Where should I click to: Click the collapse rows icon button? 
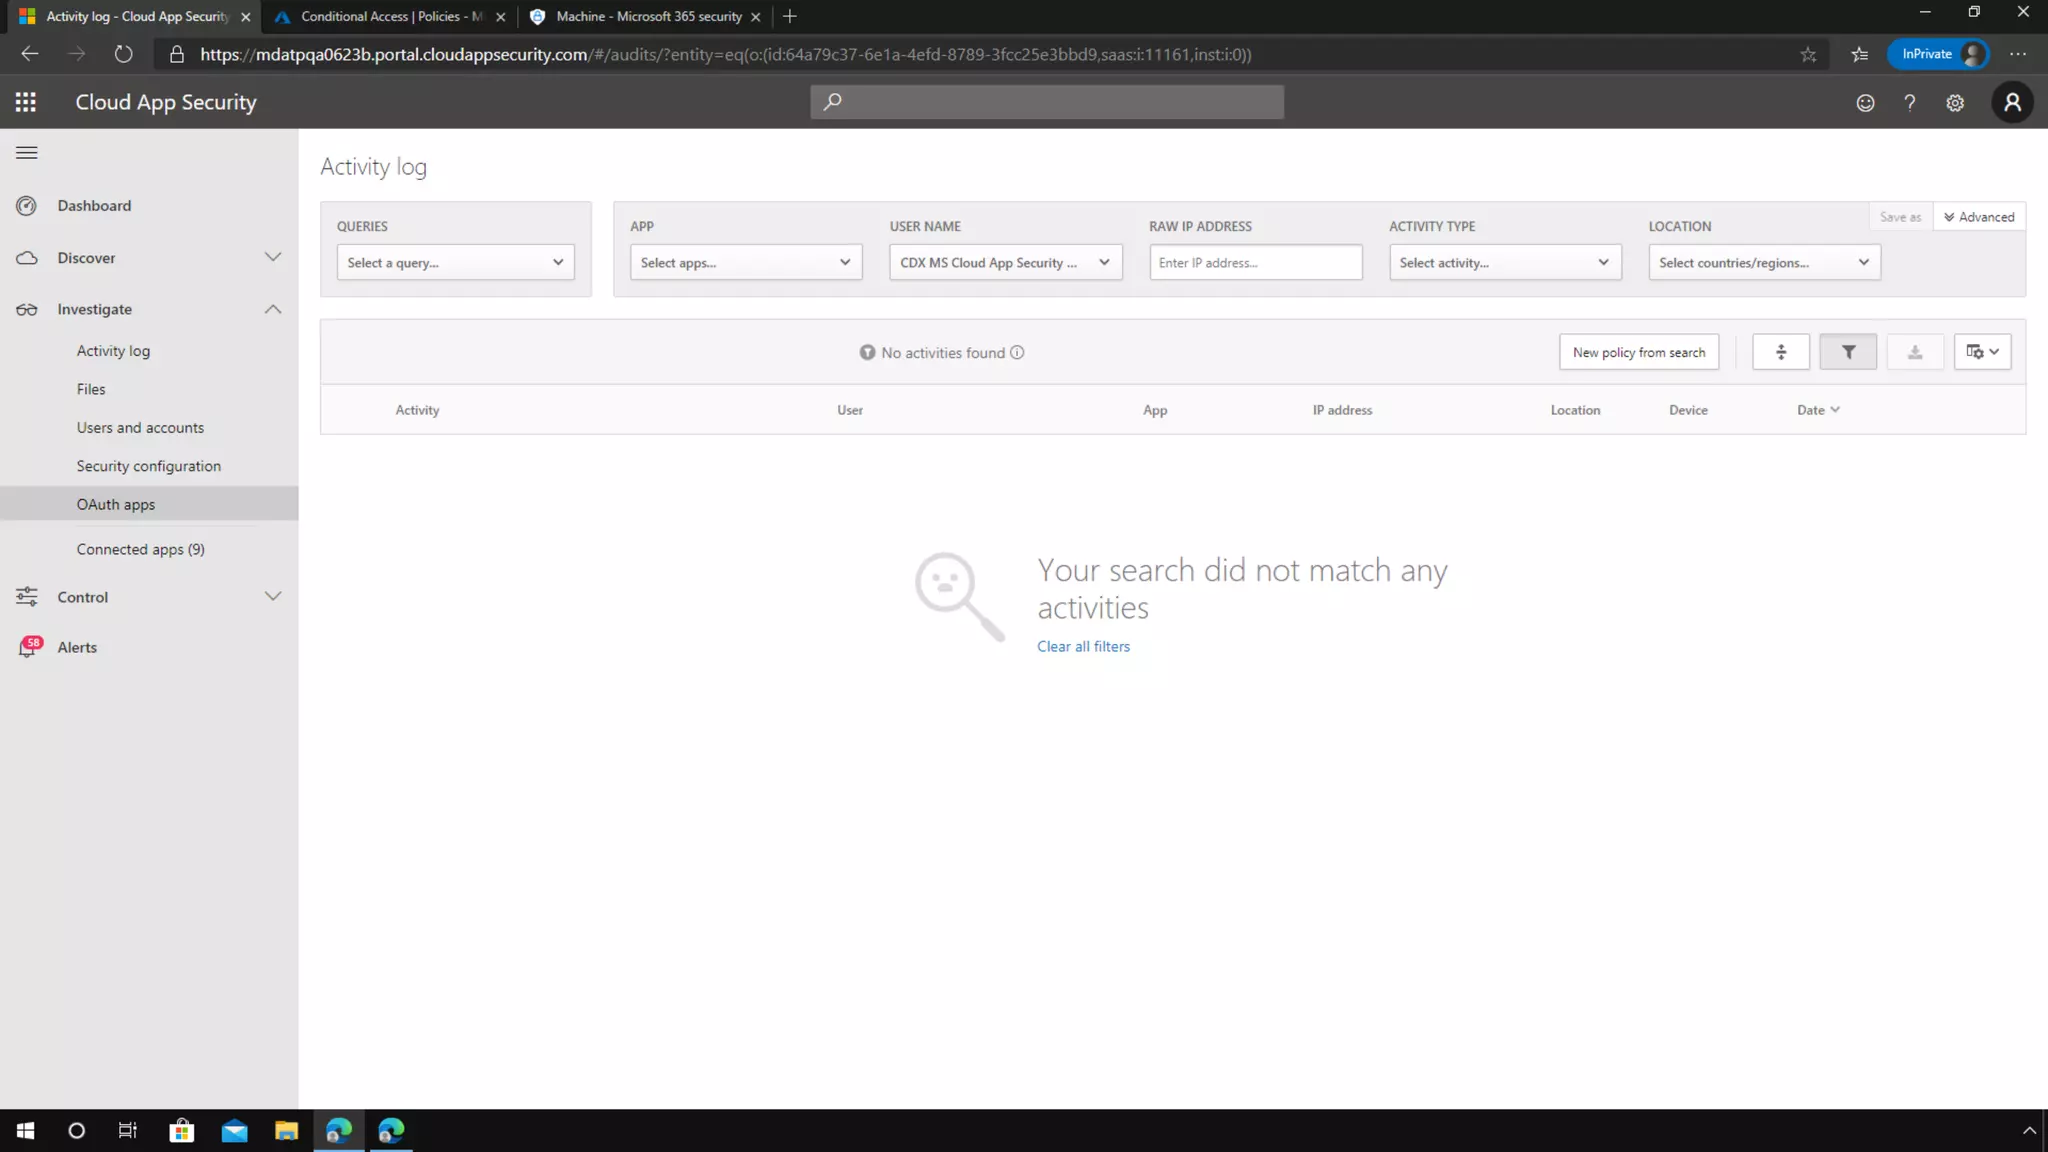[x=1780, y=352]
